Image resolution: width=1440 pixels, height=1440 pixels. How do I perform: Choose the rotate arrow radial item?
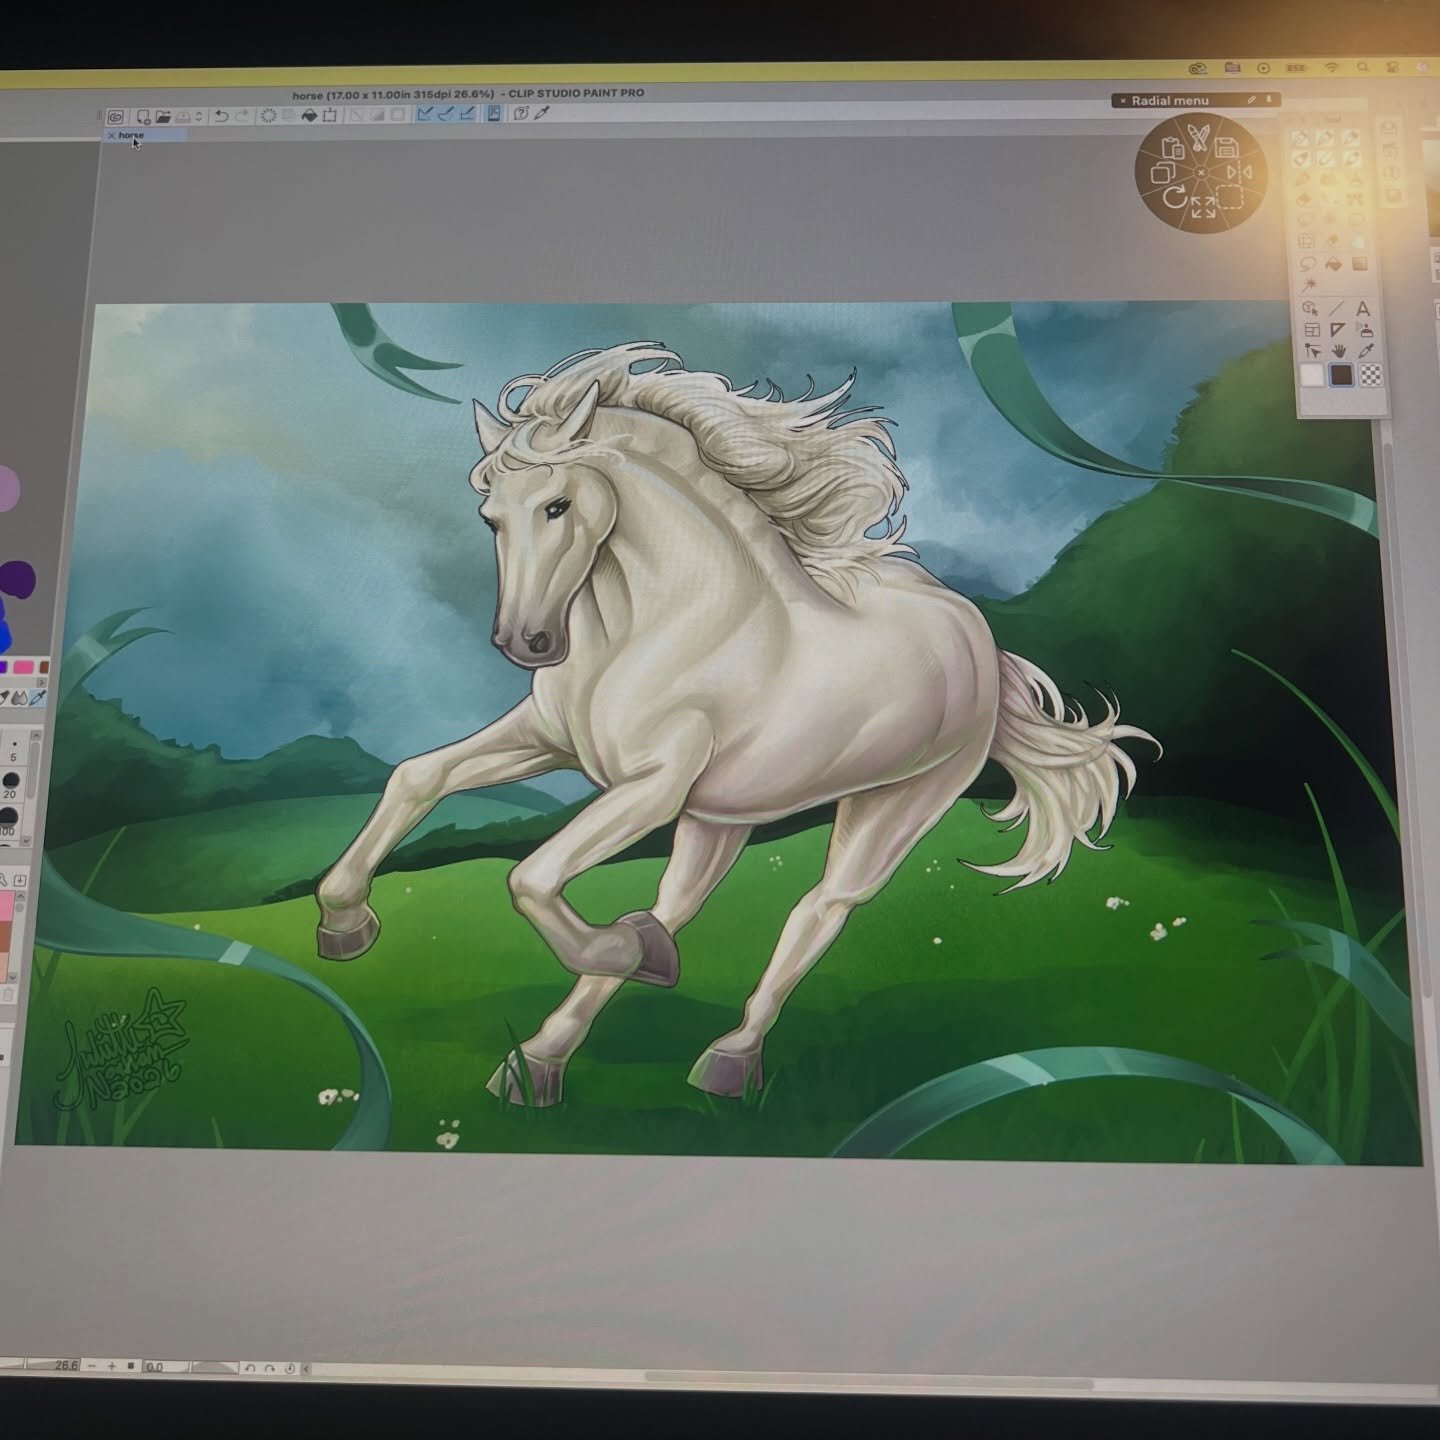pyautogui.click(x=1175, y=196)
